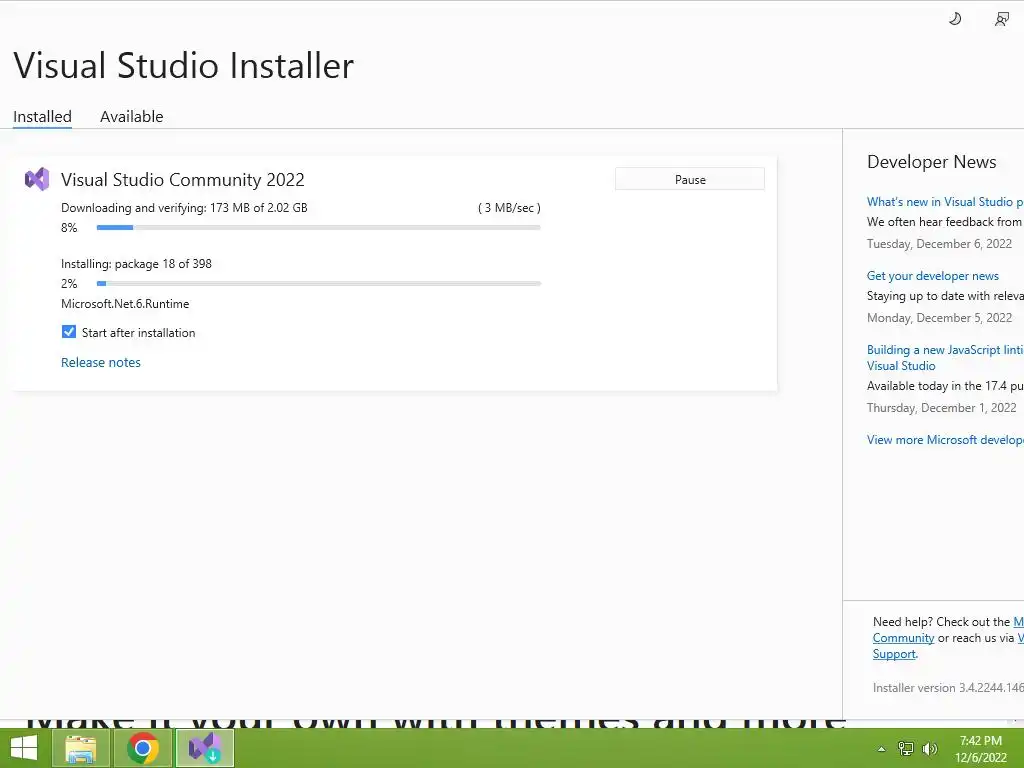Click the Monday, December 5, 2022 date
Viewport: 1024px width, 768px height.
939,318
